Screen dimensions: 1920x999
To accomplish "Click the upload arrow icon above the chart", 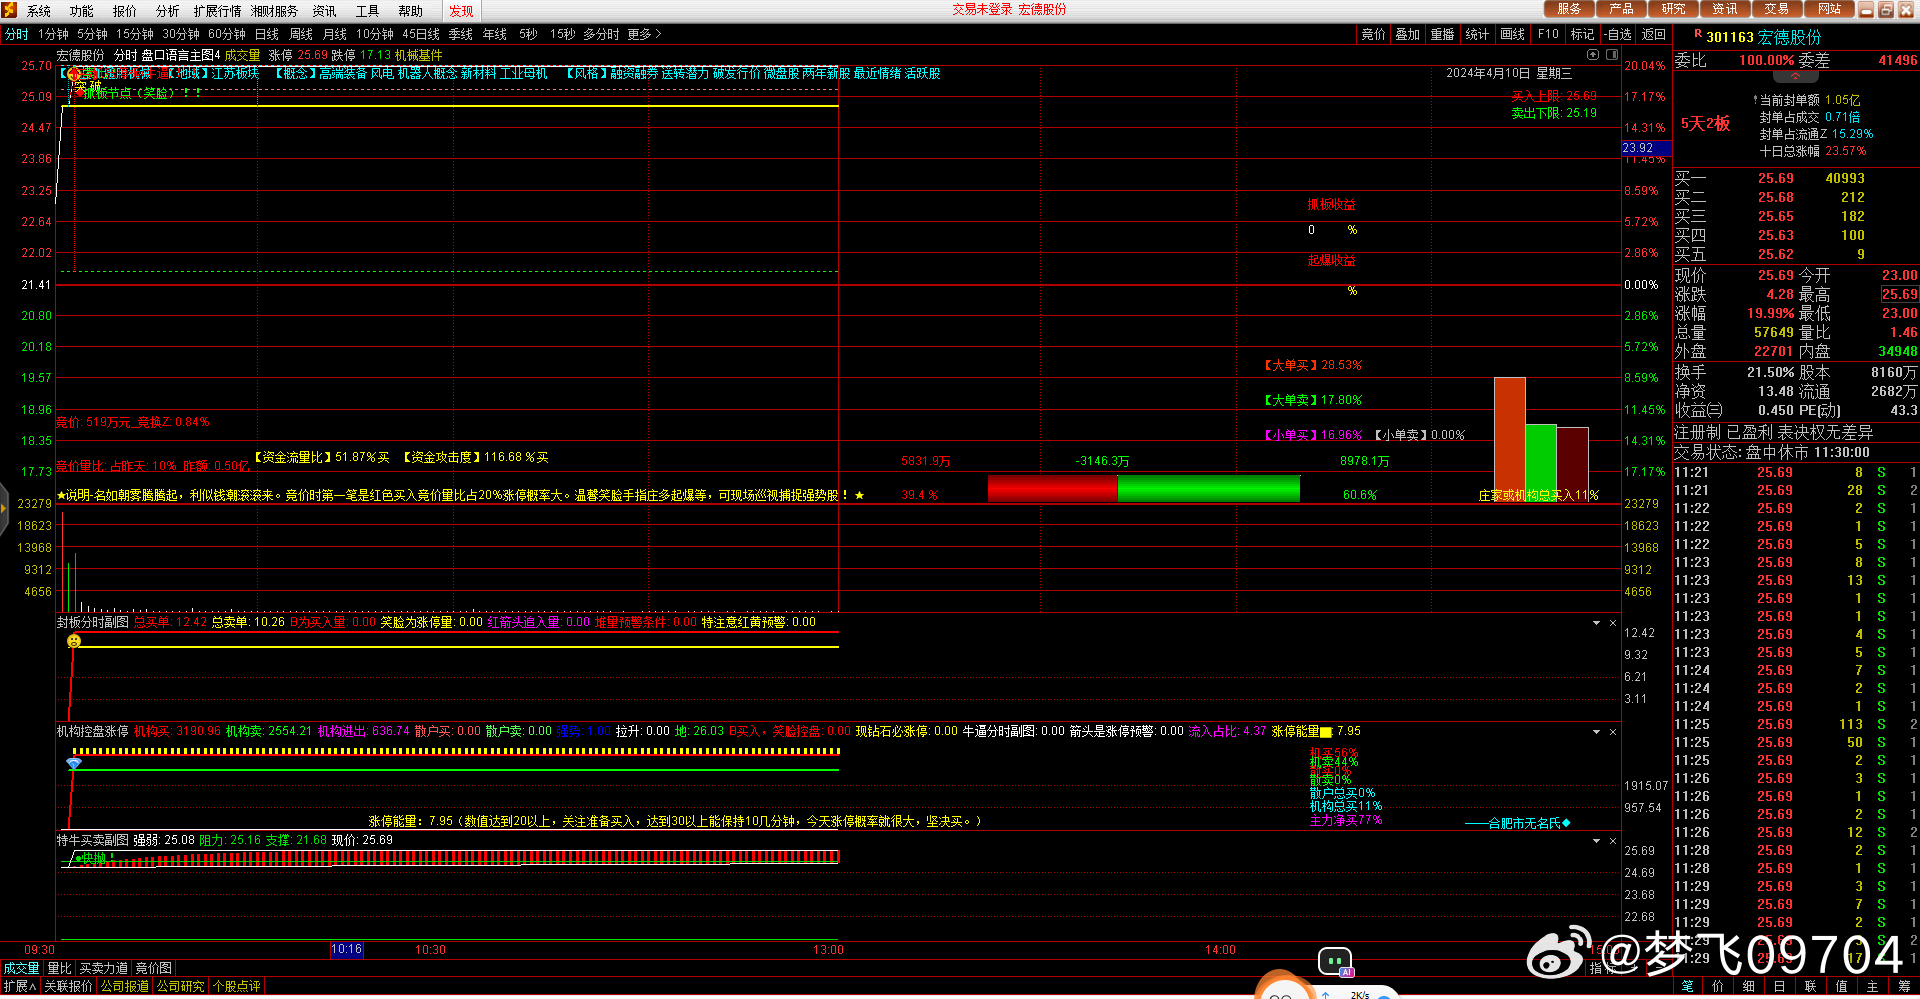I will tap(1593, 55).
